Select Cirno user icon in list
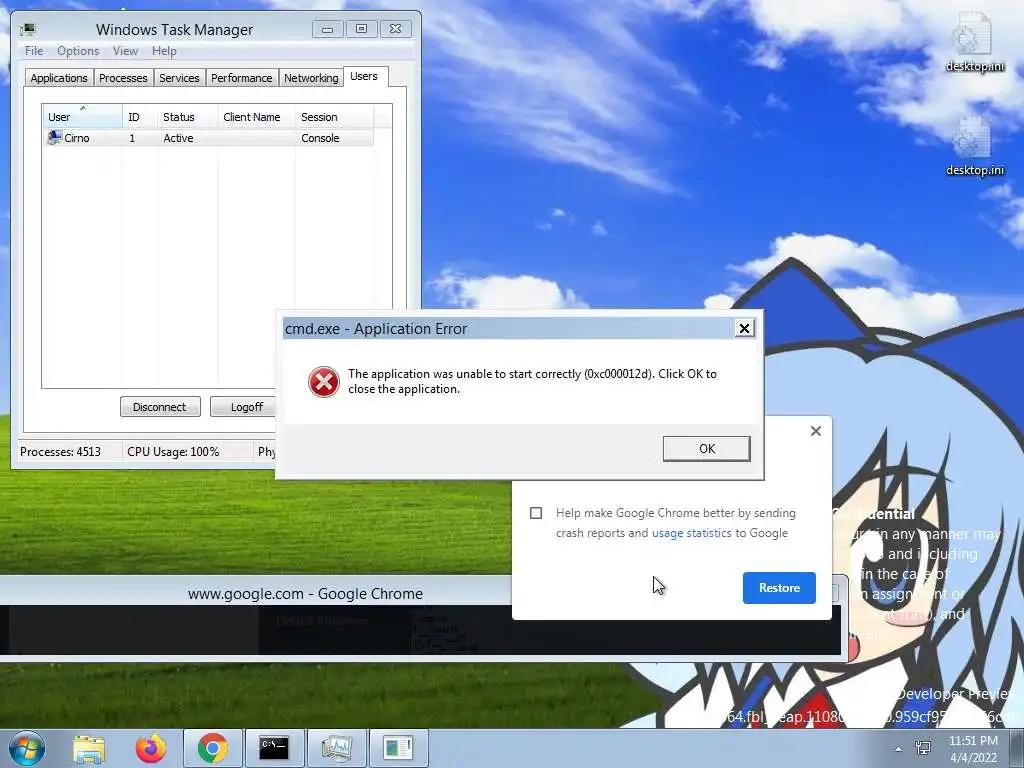This screenshot has height=768, width=1024. click(54, 138)
